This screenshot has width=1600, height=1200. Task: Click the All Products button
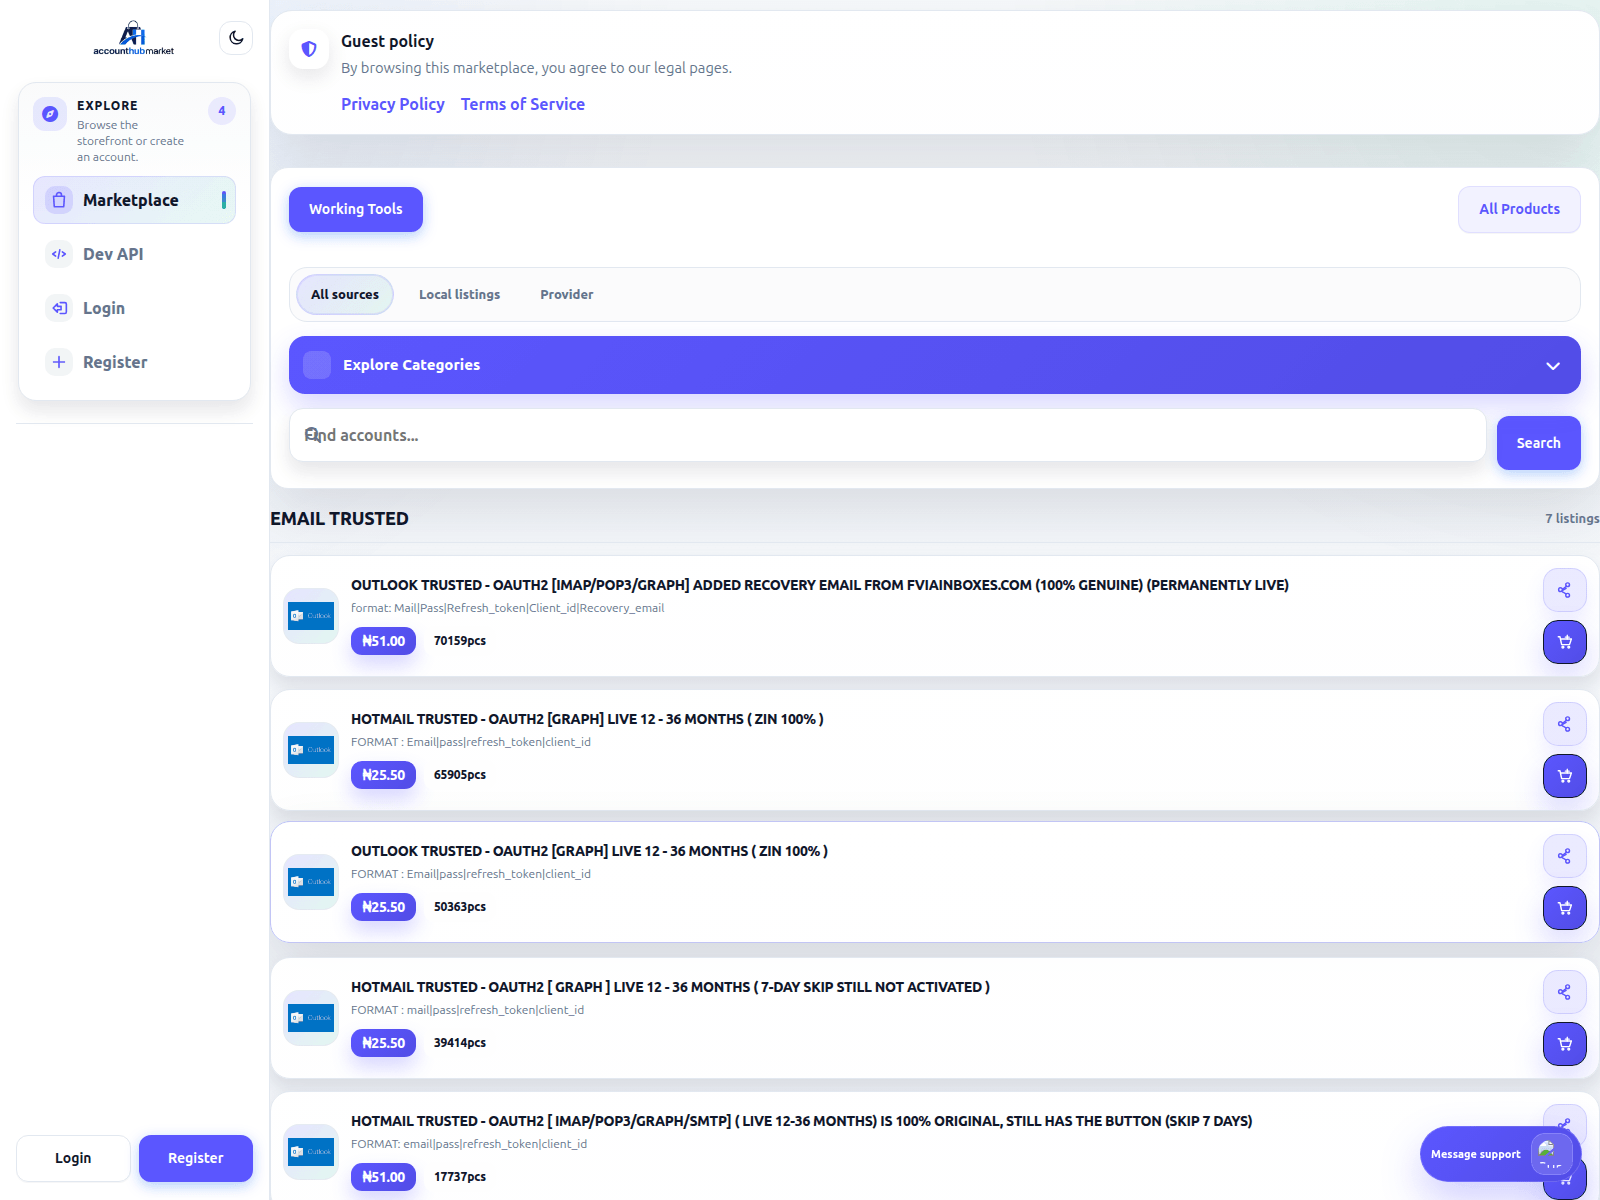tap(1519, 209)
